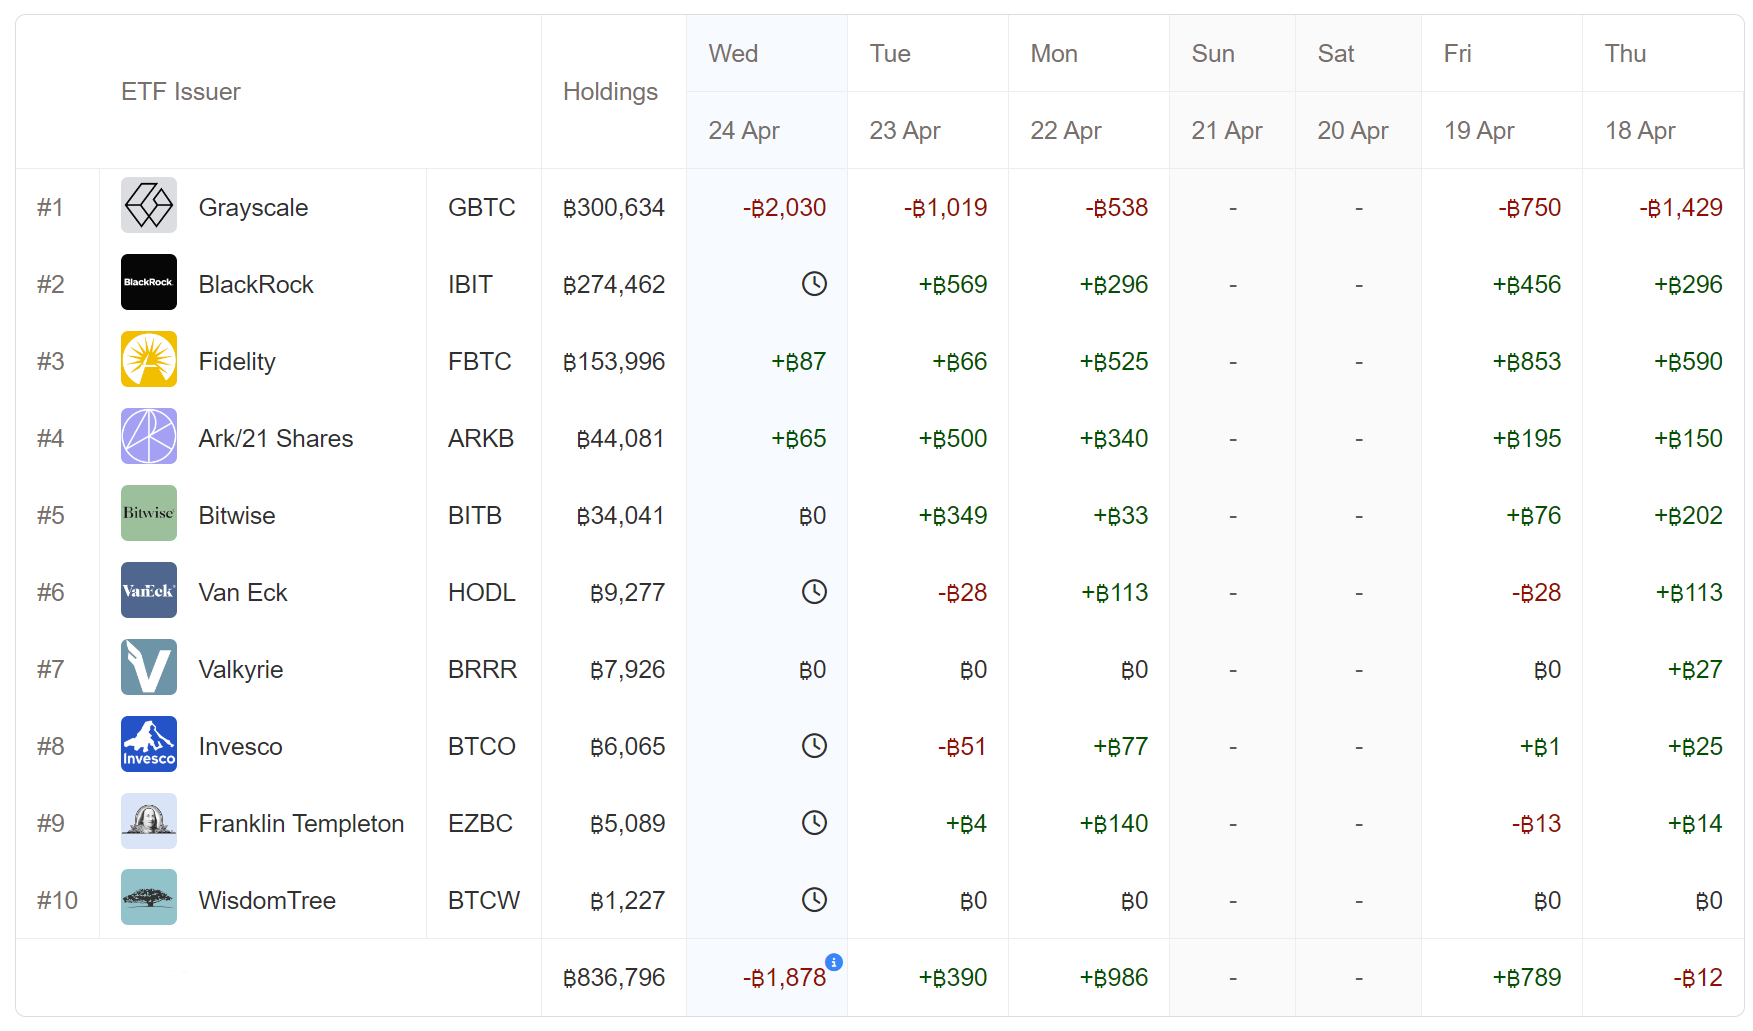Click the pending clock icon in WisdomTree row
The height and width of the screenshot is (1031, 1753).
point(814,900)
